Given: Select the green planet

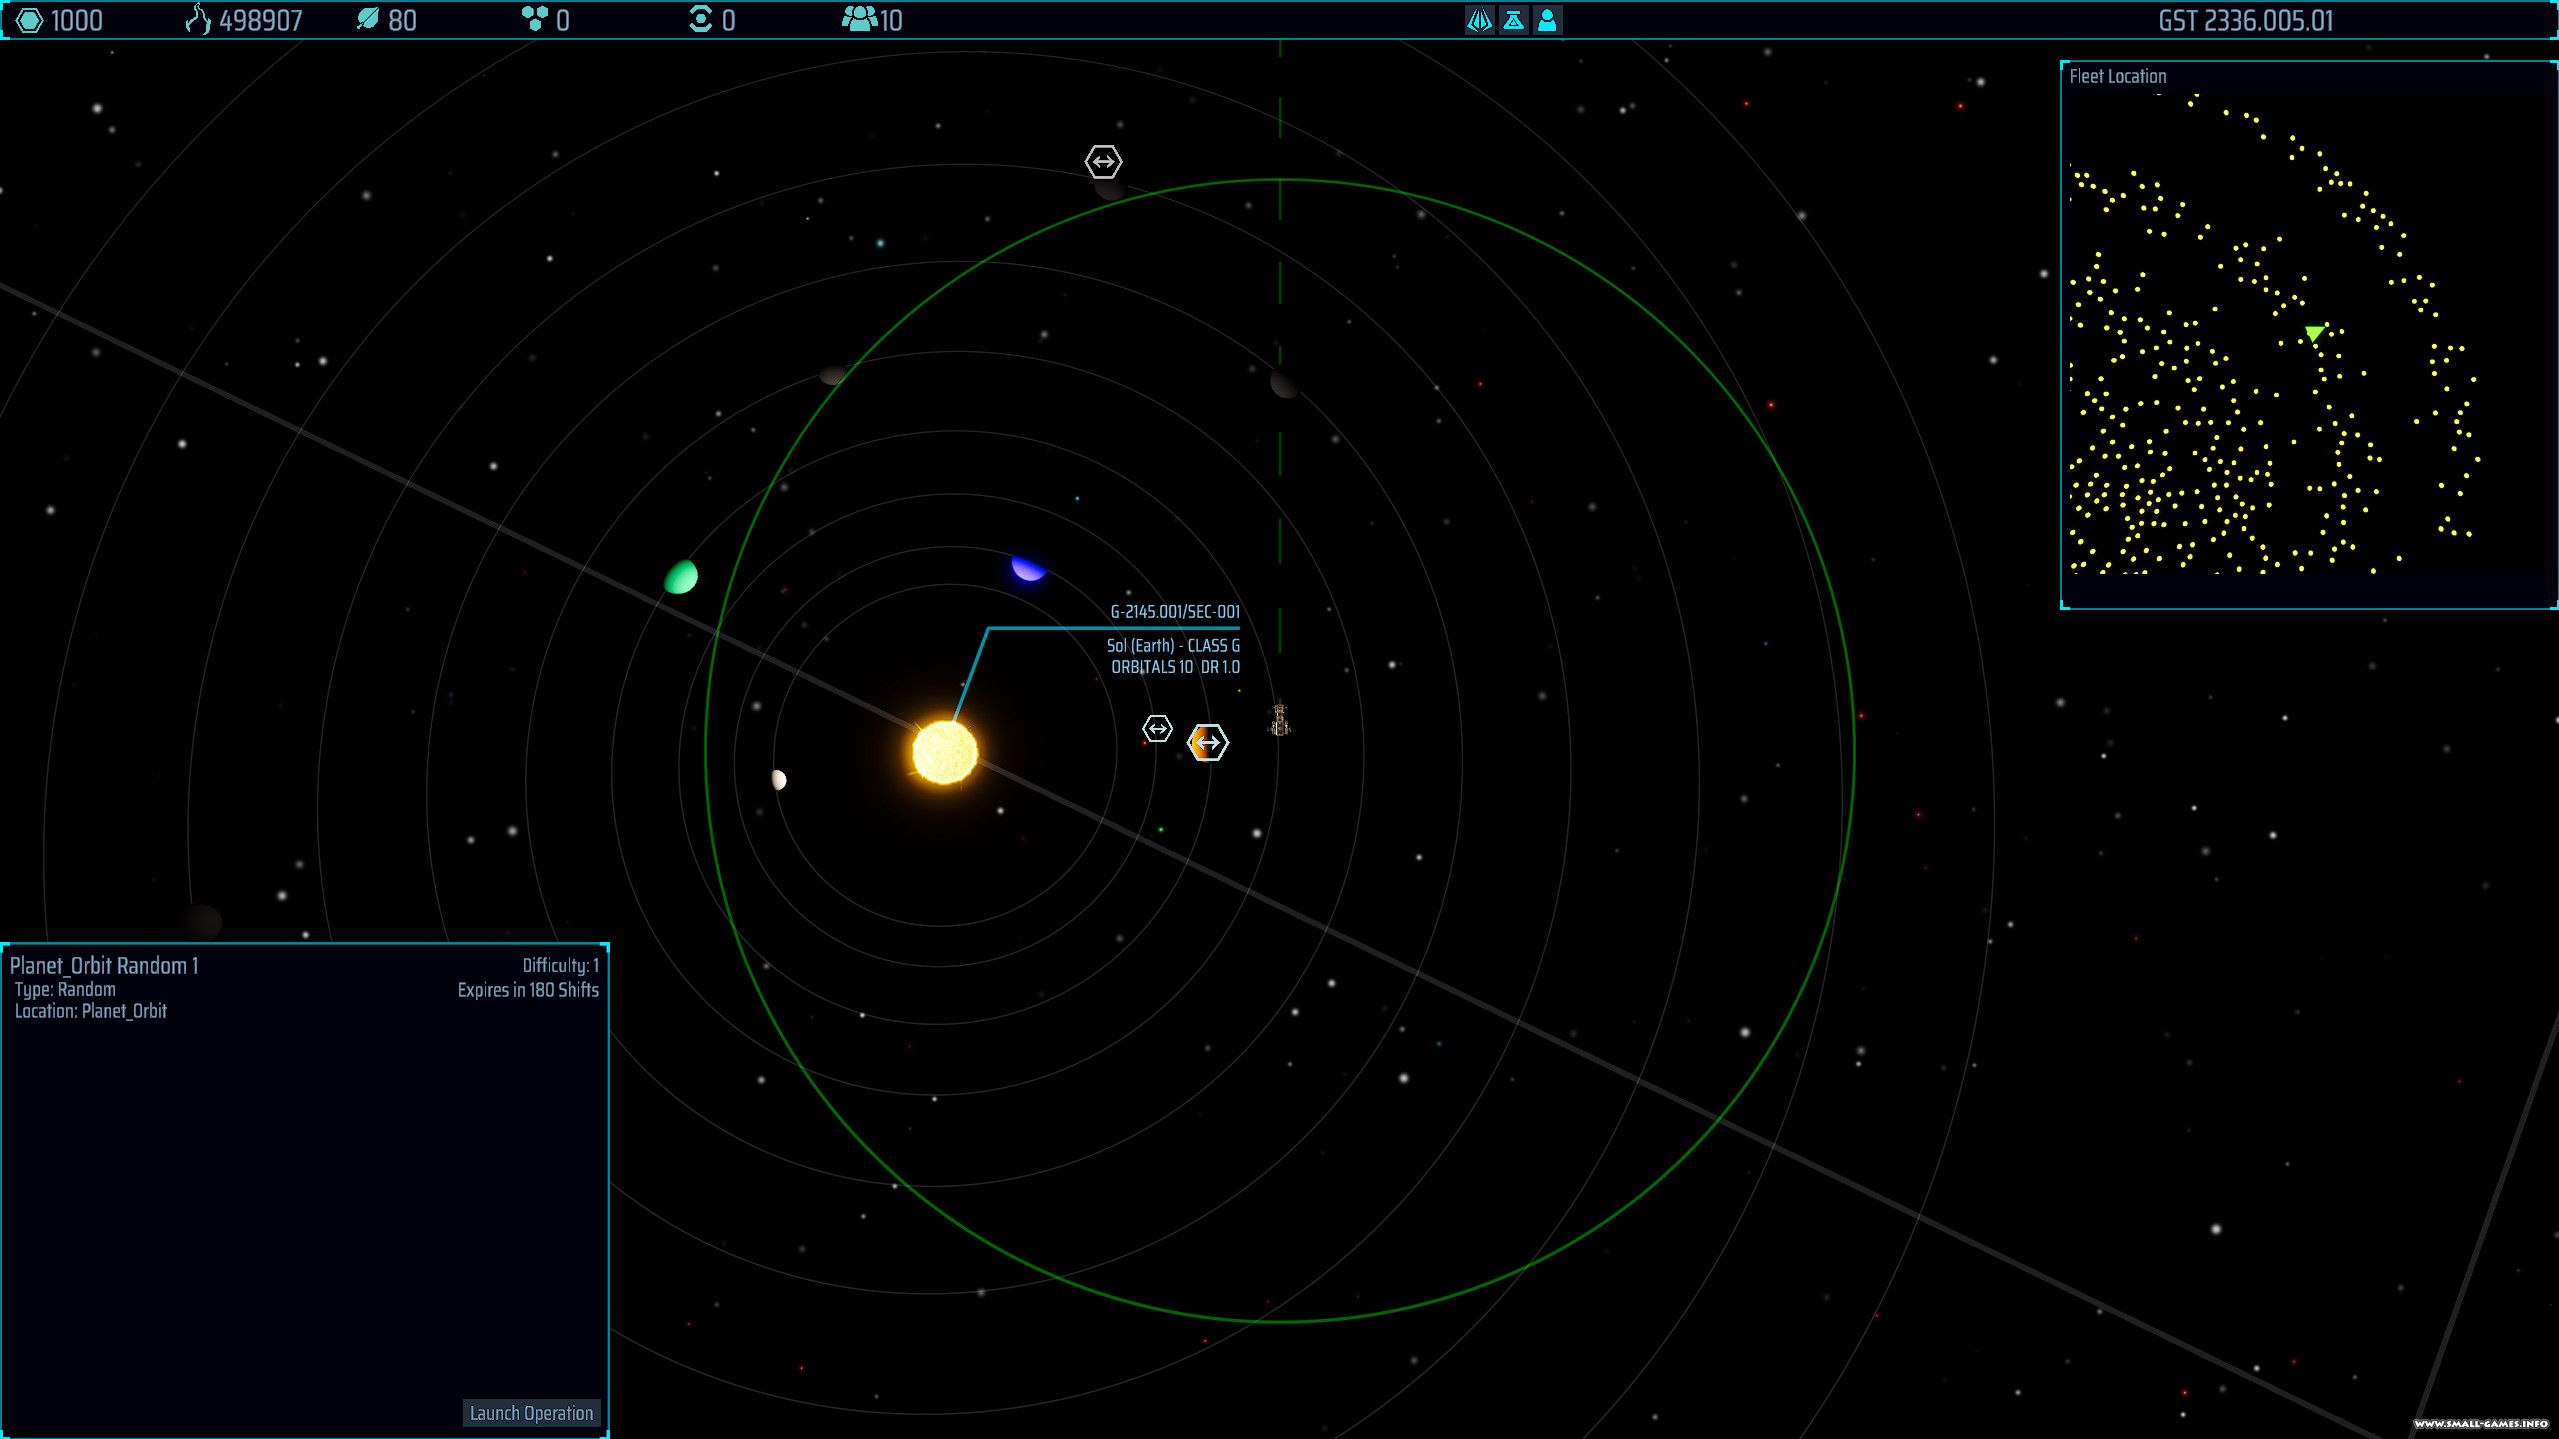Looking at the screenshot, I should click(x=681, y=577).
